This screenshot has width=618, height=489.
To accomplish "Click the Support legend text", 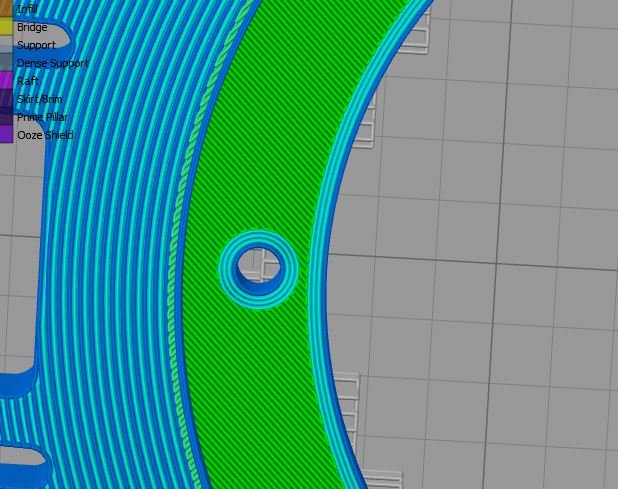I will click(36, 45).
